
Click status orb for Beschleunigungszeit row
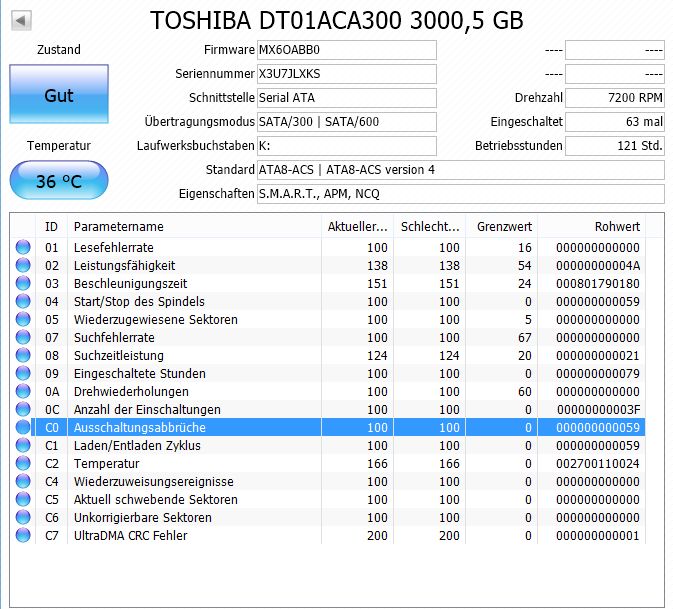(x=23, y=283)
